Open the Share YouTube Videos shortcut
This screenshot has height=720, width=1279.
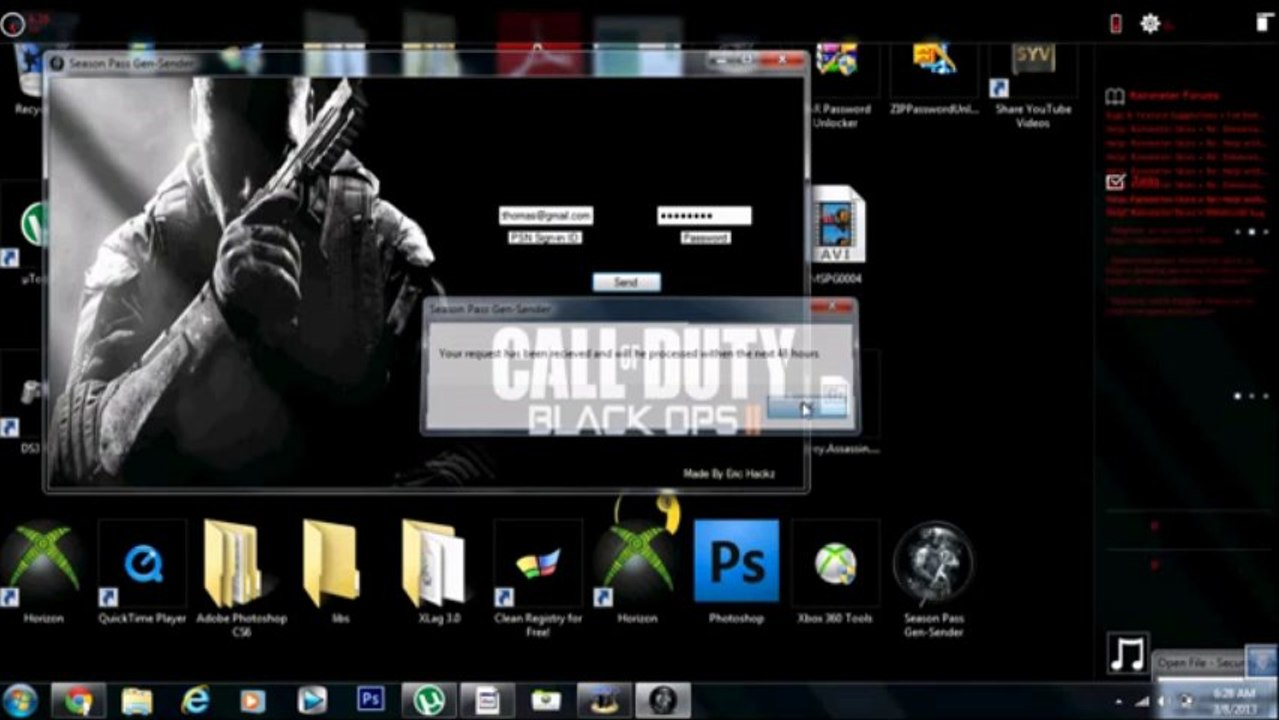point(1033,85)
